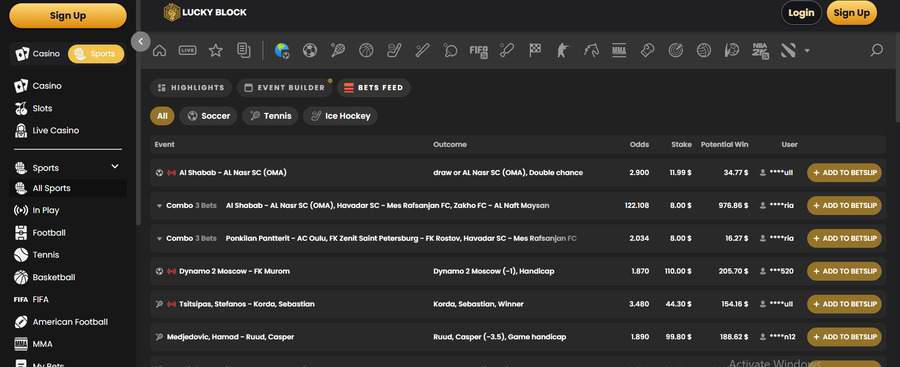Image resolution: width=900 pixels, height=367 pixels.
Task: Expand the Sports section chevron in sidebar
Action: 115,167
